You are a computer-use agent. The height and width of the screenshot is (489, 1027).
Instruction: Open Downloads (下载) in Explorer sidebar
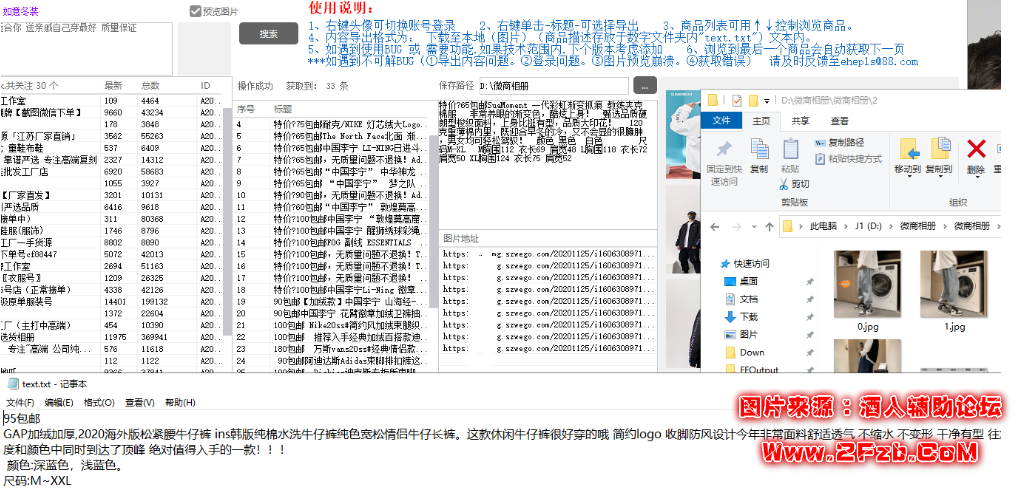pos(740,317)
